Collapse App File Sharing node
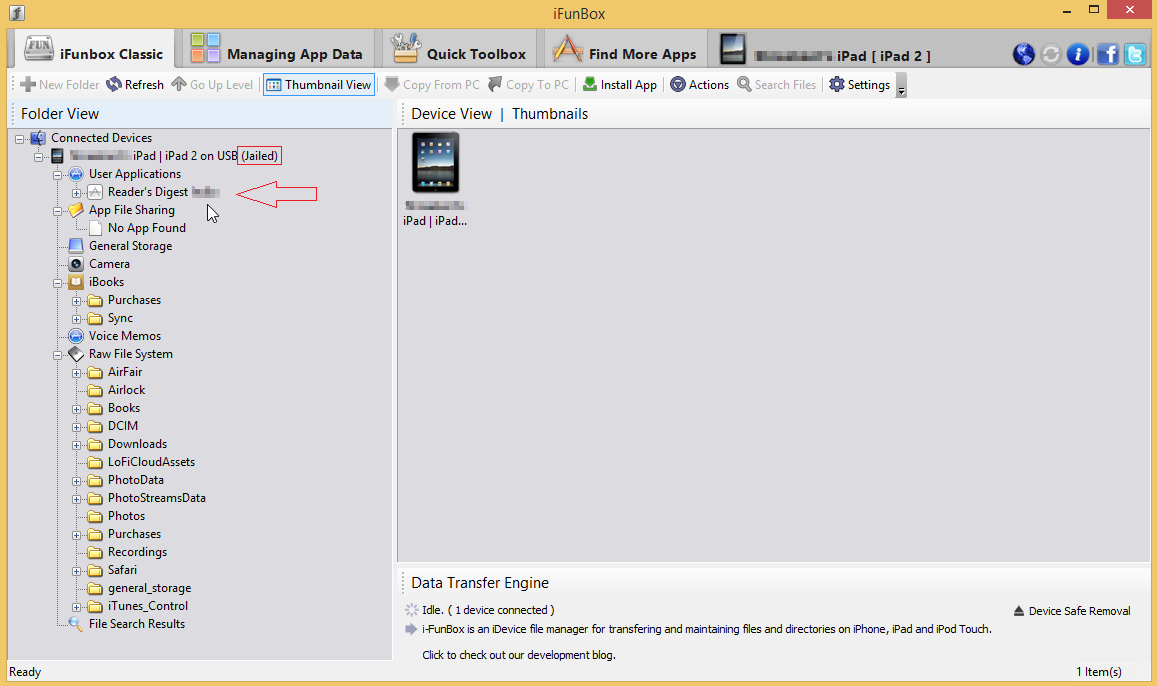Image resolution: width=1157 pixels, height=686 pixels. coord(58,211)
